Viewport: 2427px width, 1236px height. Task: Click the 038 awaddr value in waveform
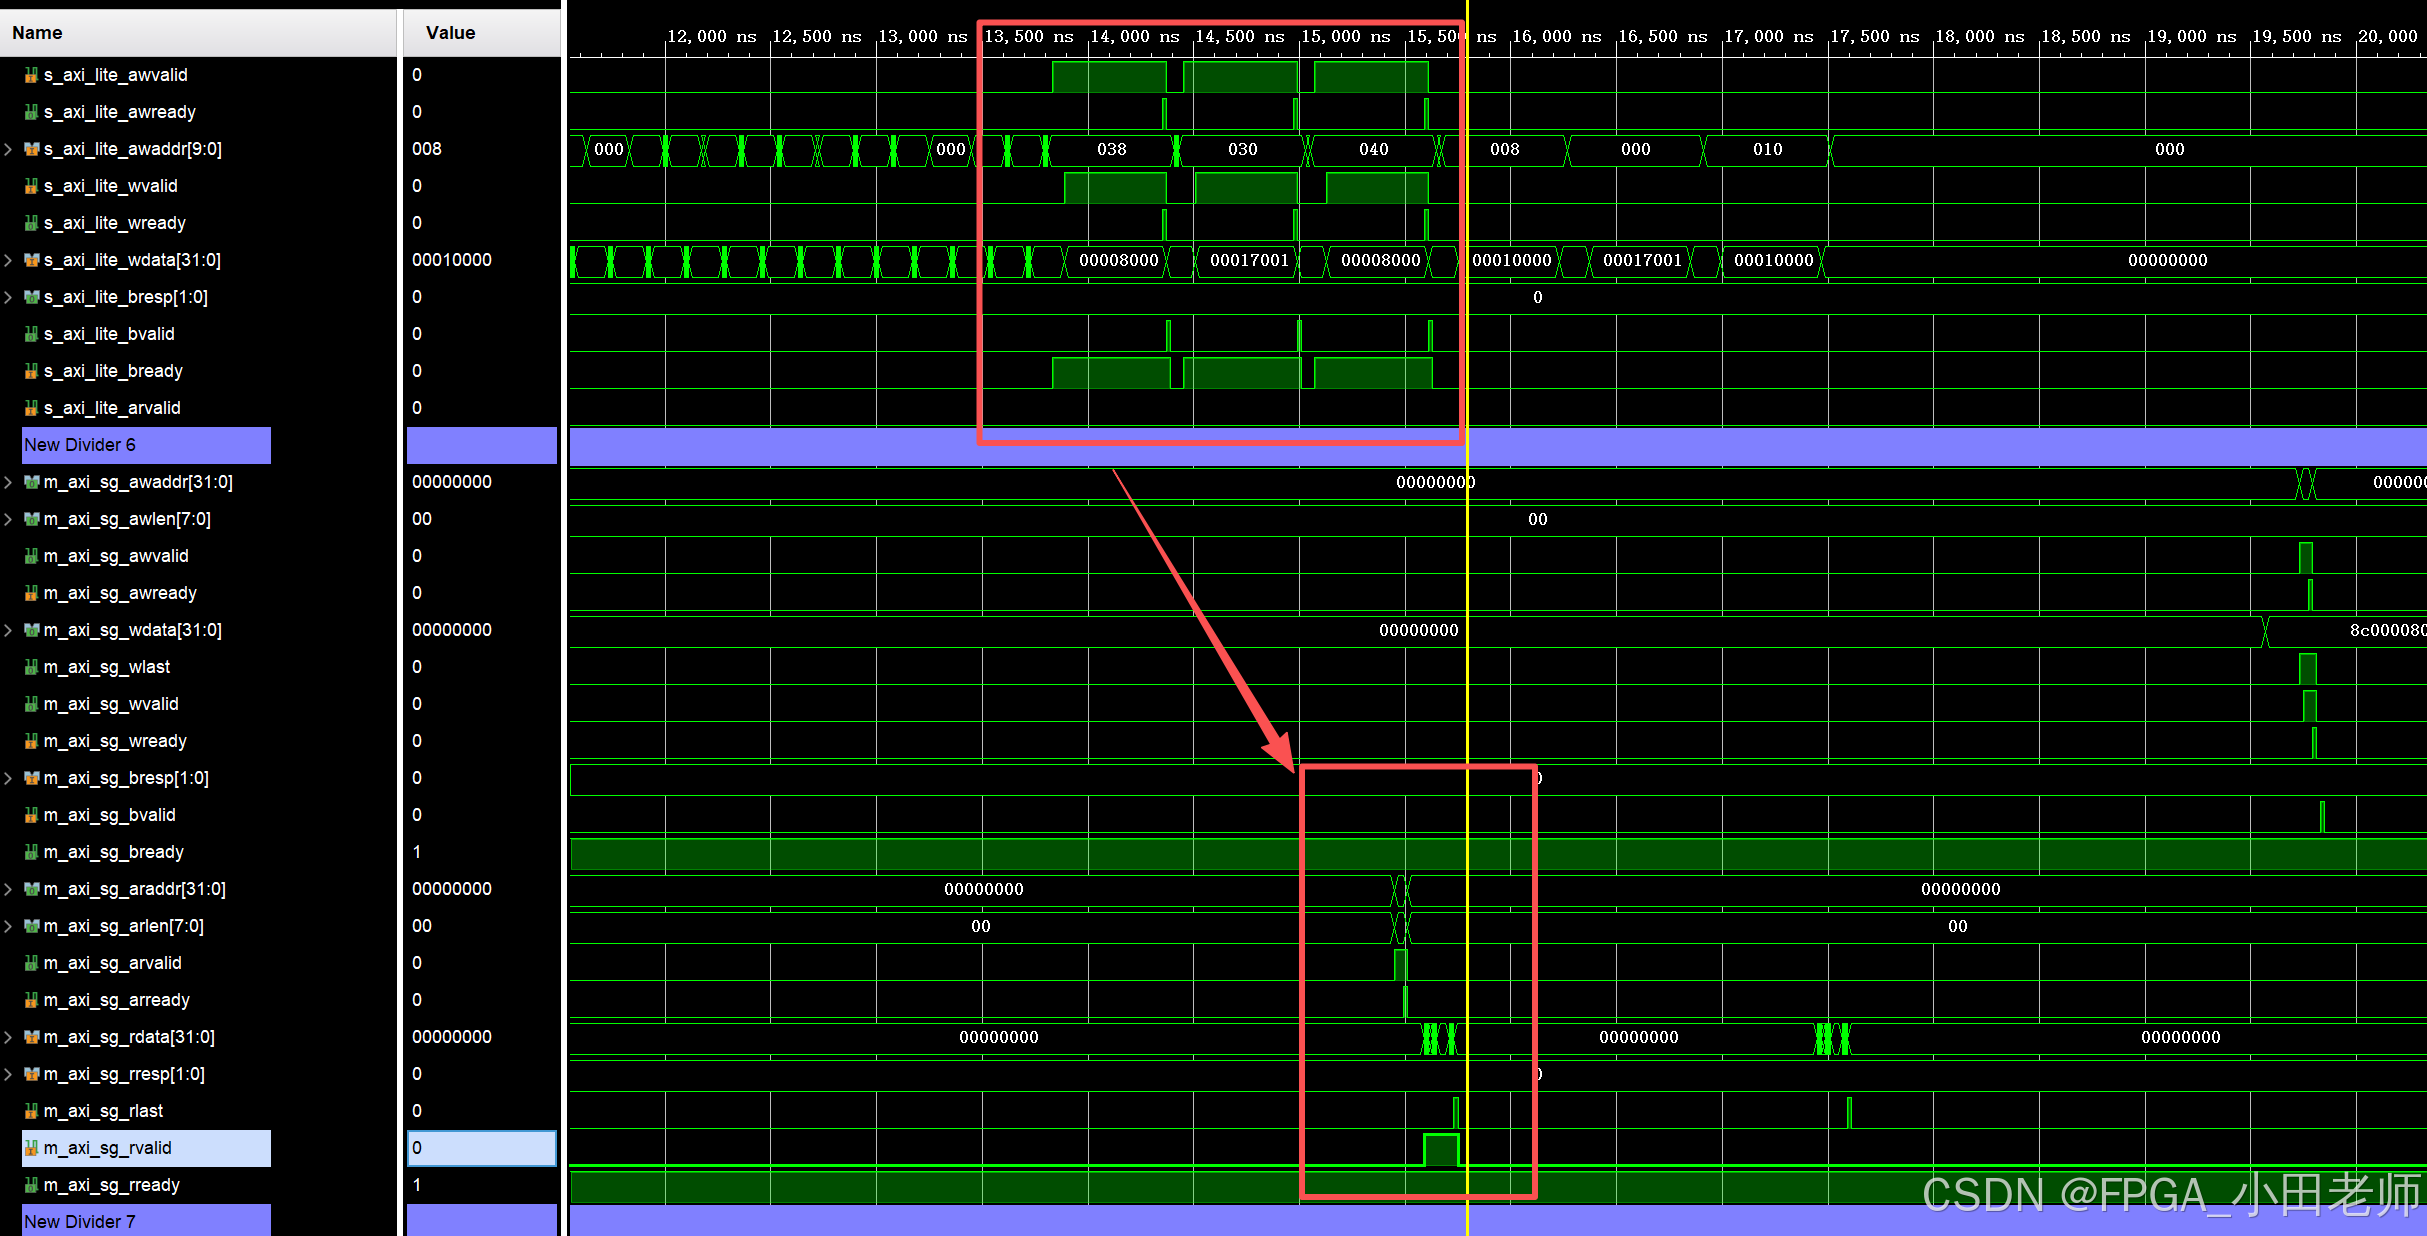point(1111,149)
